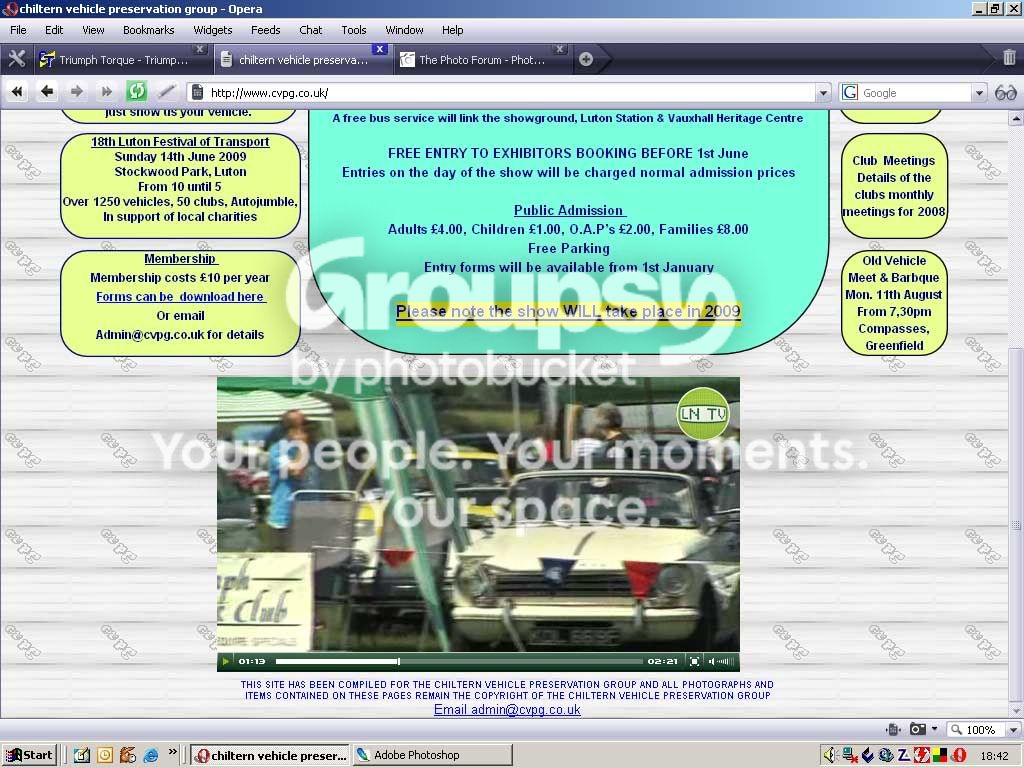This screenshot has width=1024, height=768.
Task: Open the Bookmarks menu
Action: tap(148, 30)
